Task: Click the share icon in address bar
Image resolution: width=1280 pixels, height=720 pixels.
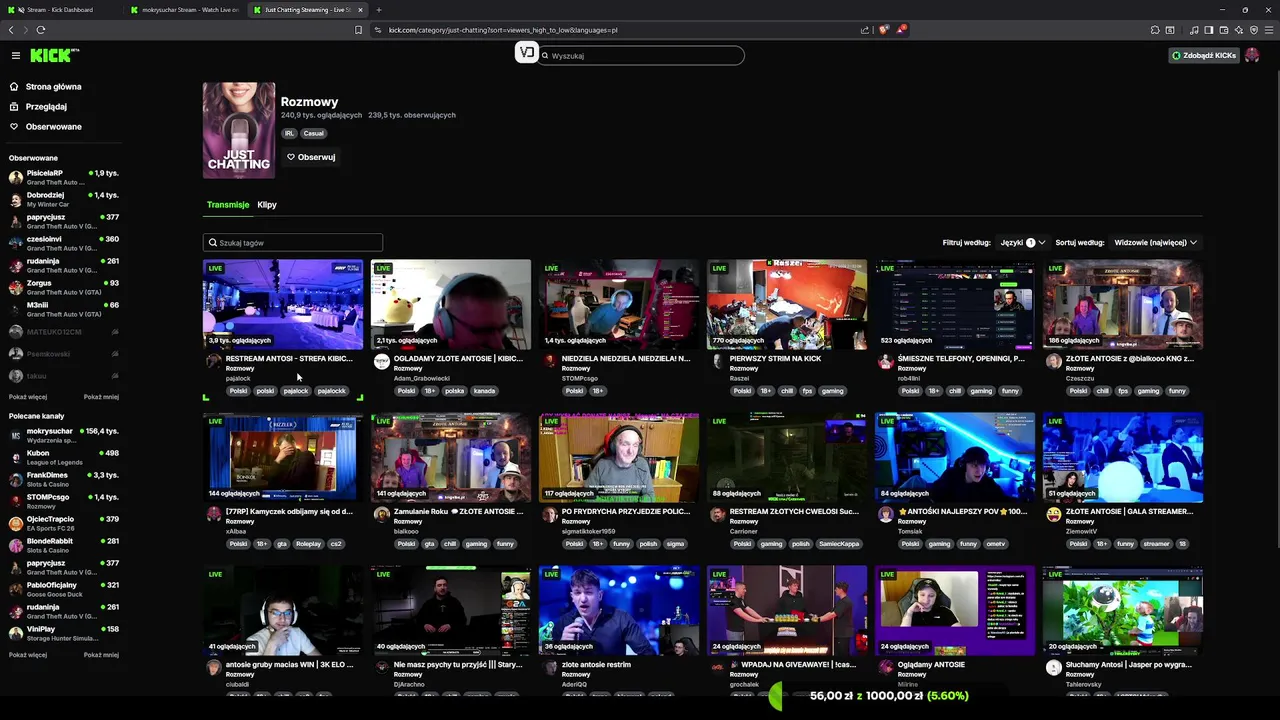Action: 865,30
